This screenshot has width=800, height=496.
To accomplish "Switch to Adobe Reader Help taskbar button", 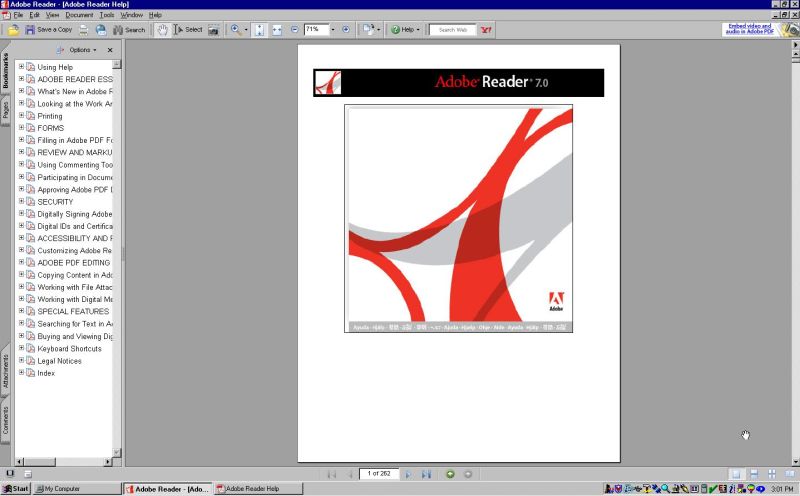I will tap(258, 488).
